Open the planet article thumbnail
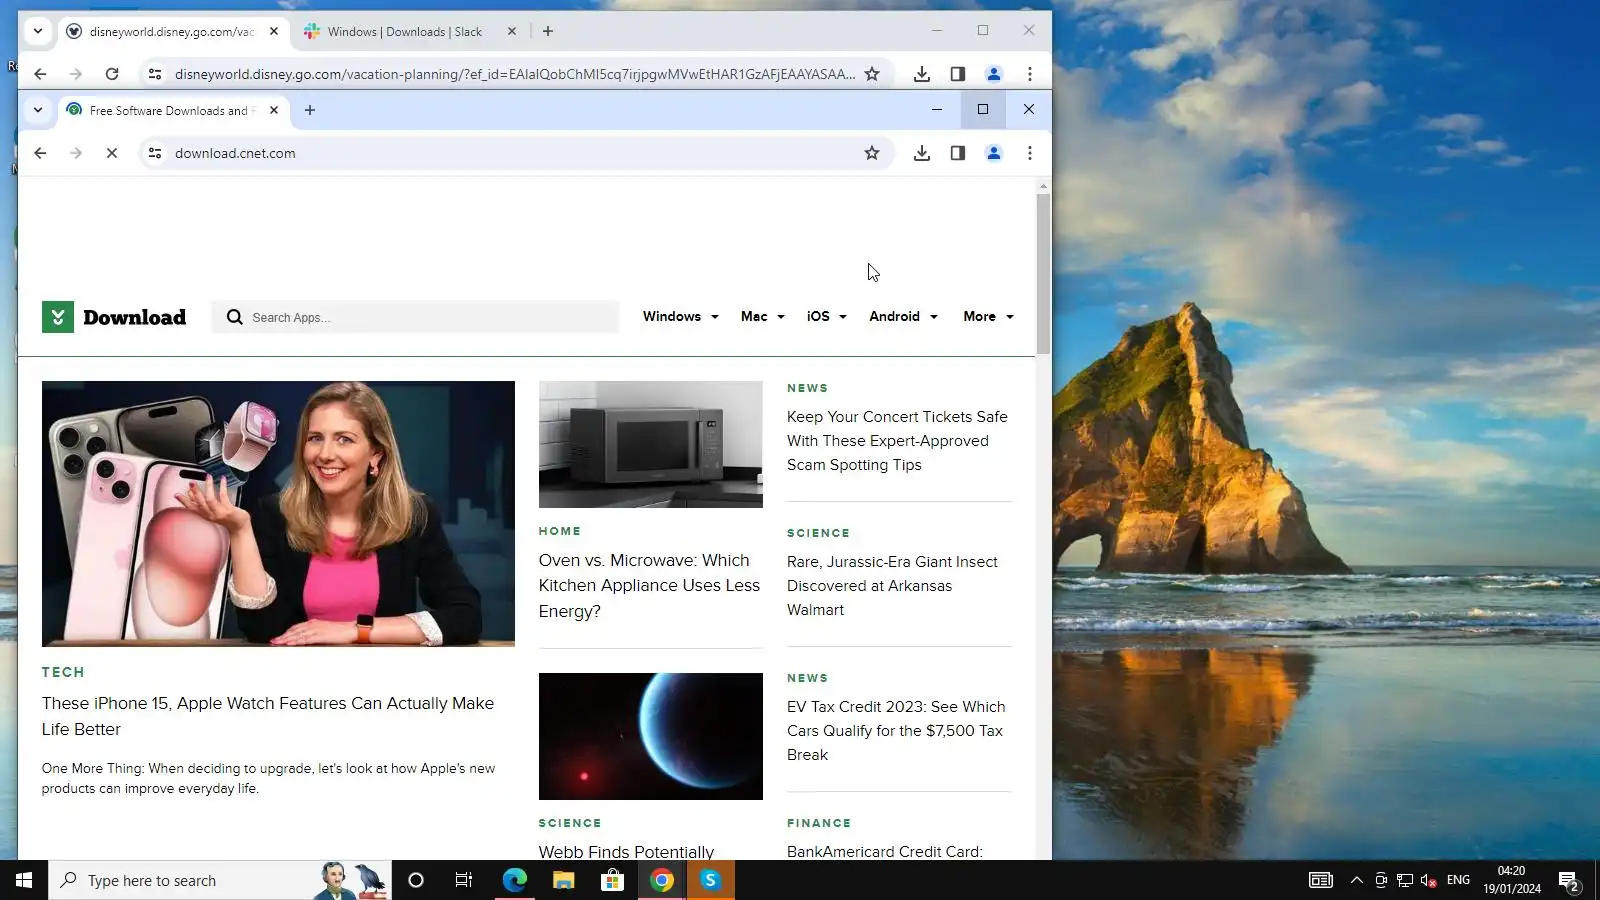1600x900 pixels. [651, 736]
